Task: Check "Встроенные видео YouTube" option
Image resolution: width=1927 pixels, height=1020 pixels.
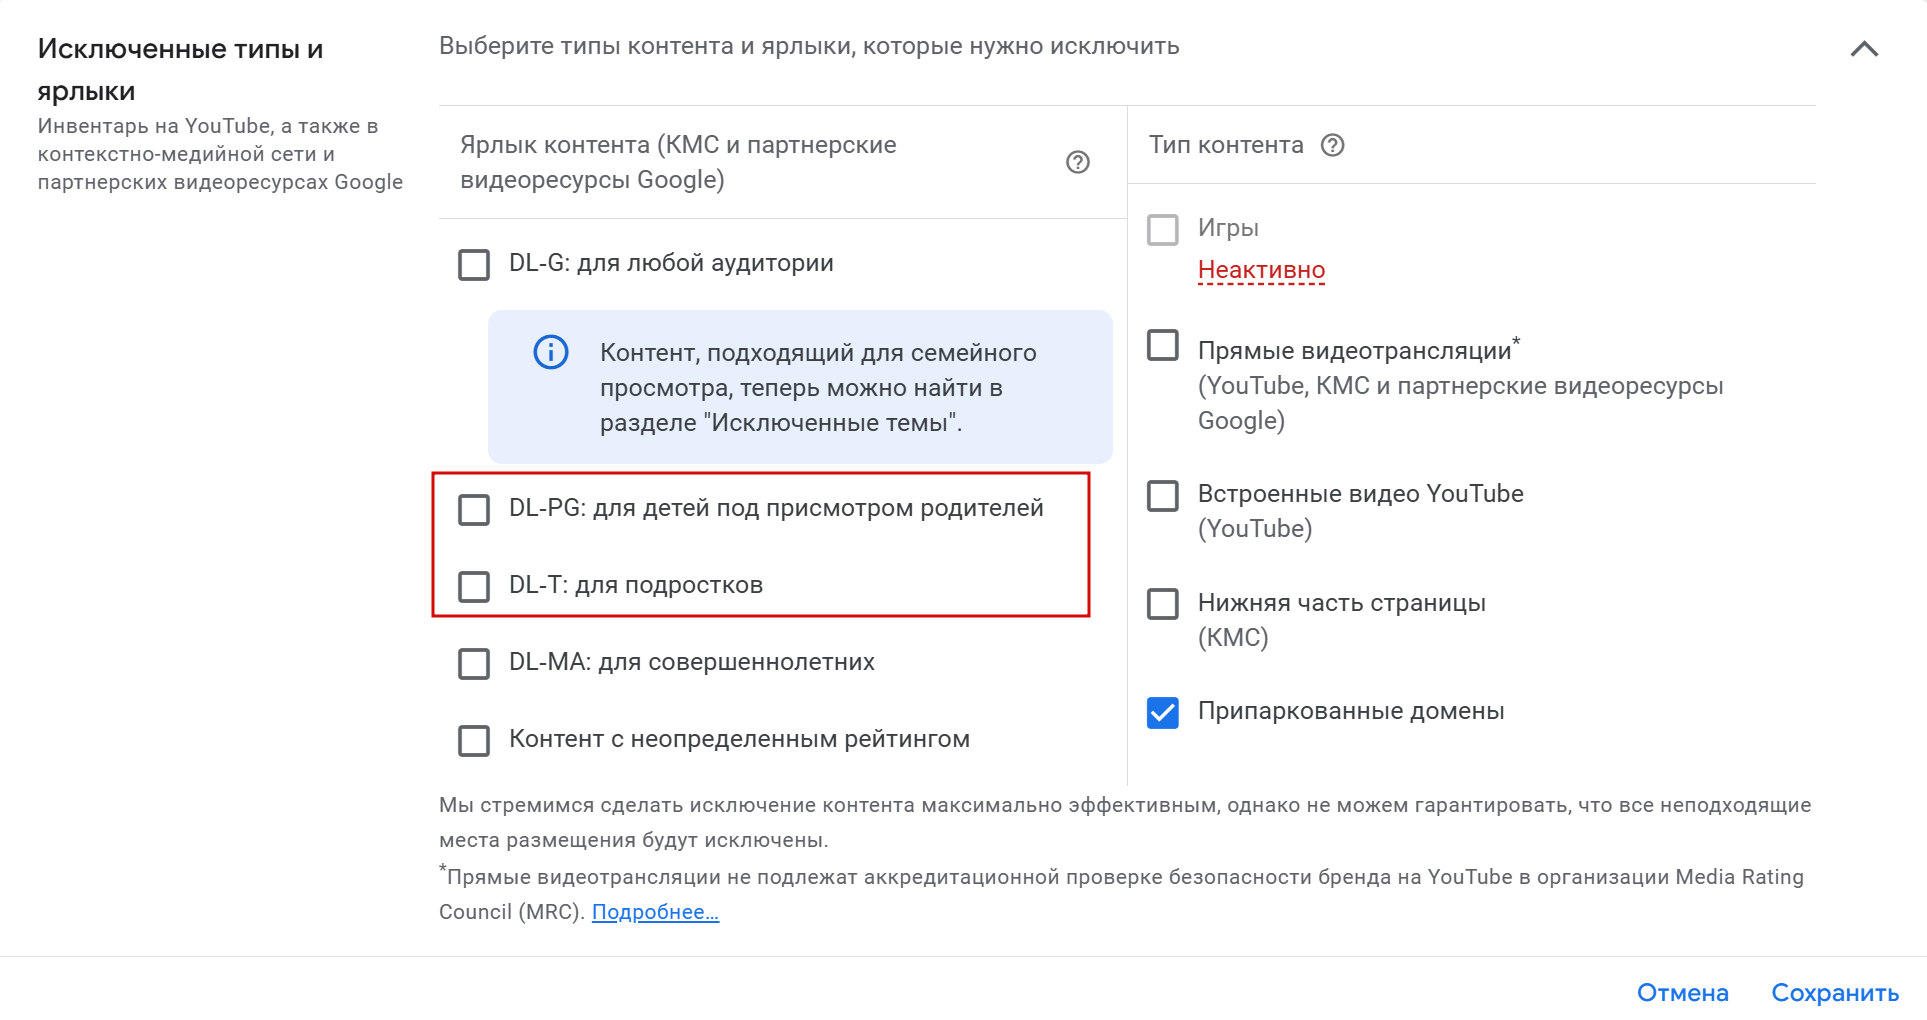Action: coord(1163,495)
